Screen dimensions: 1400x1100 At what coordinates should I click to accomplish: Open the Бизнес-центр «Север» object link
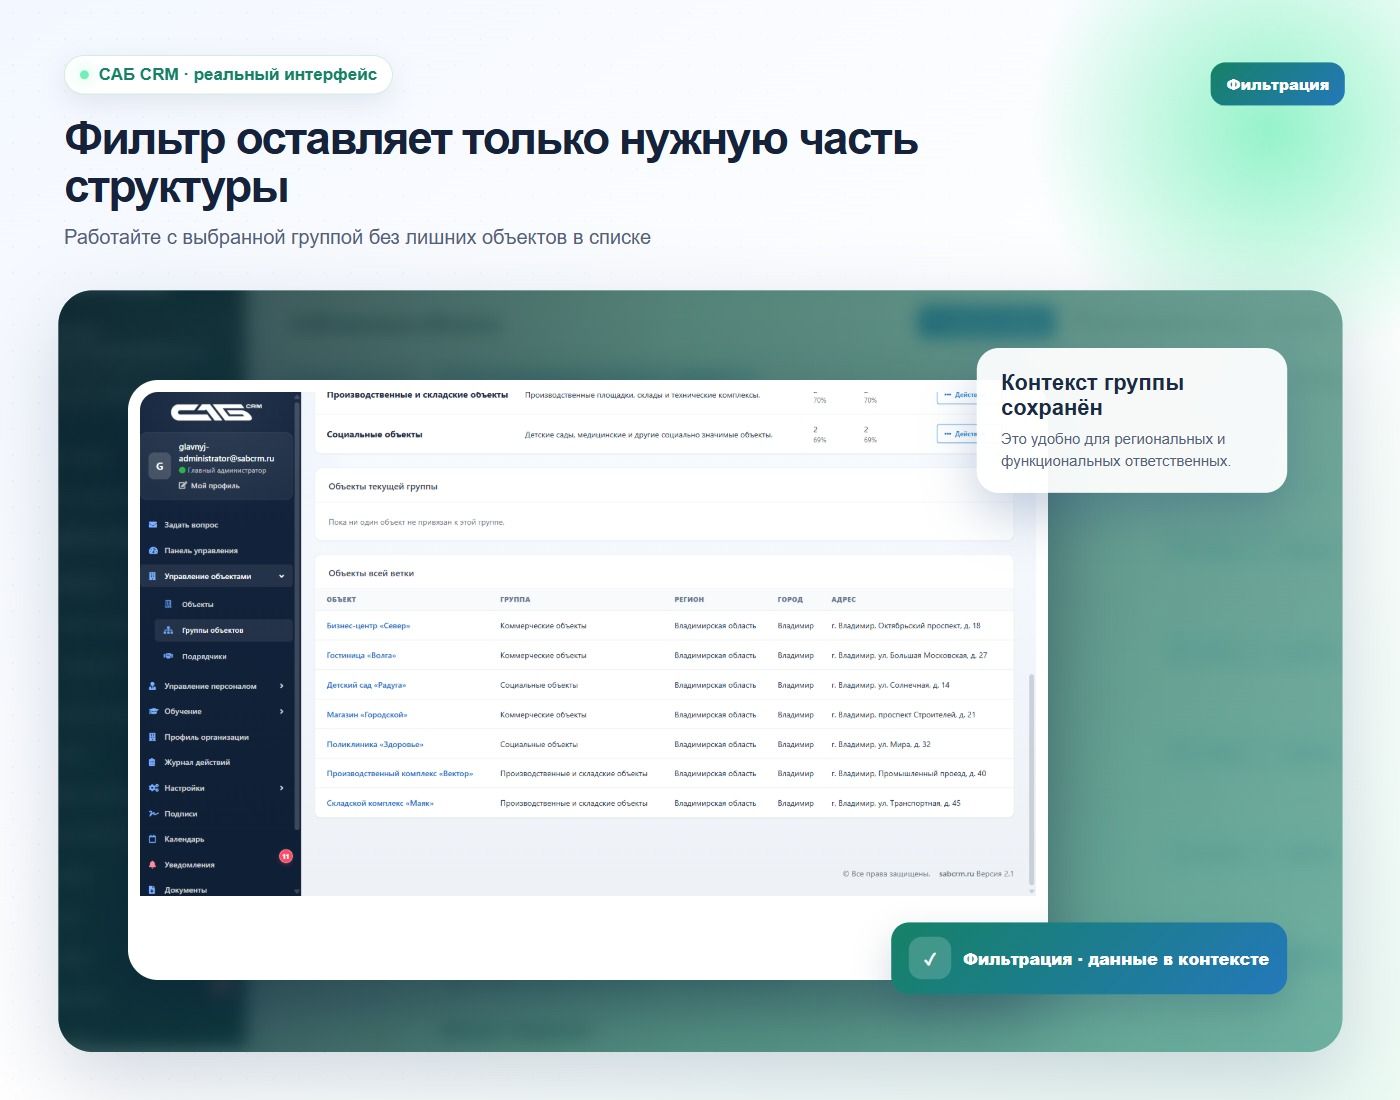(x=368, y=626)
